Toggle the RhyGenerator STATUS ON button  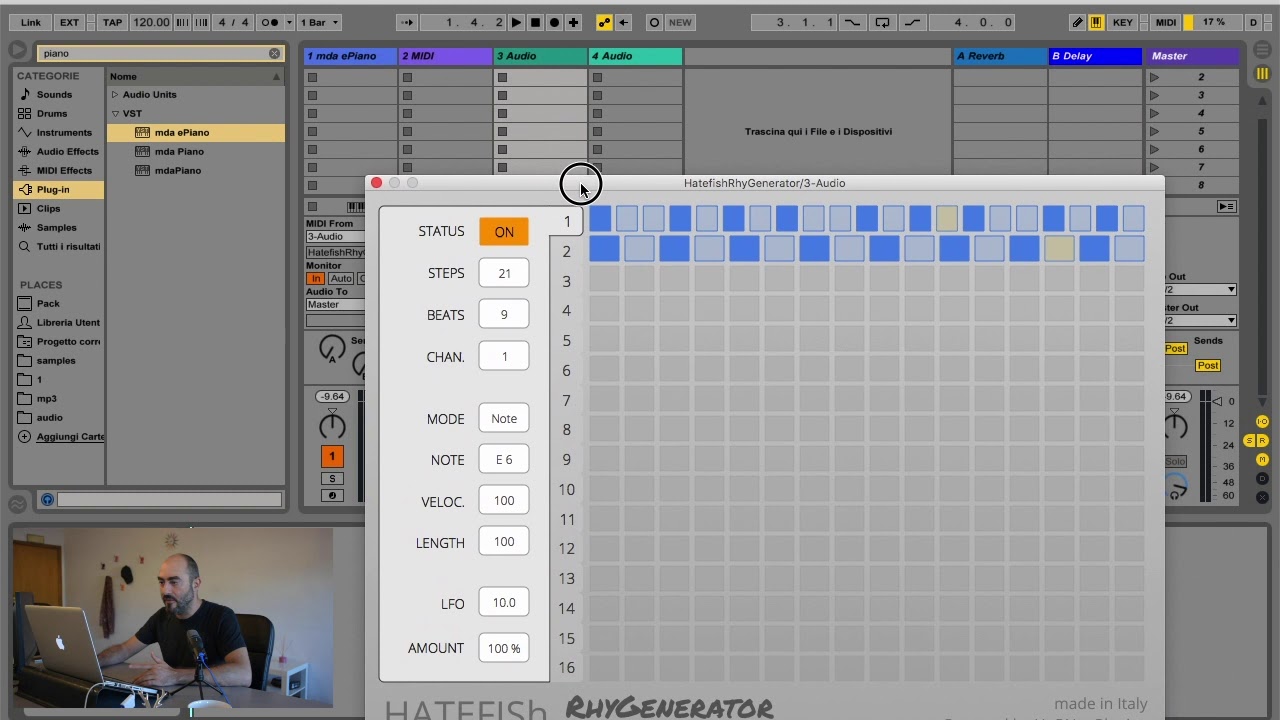click(x=504, y=232)
